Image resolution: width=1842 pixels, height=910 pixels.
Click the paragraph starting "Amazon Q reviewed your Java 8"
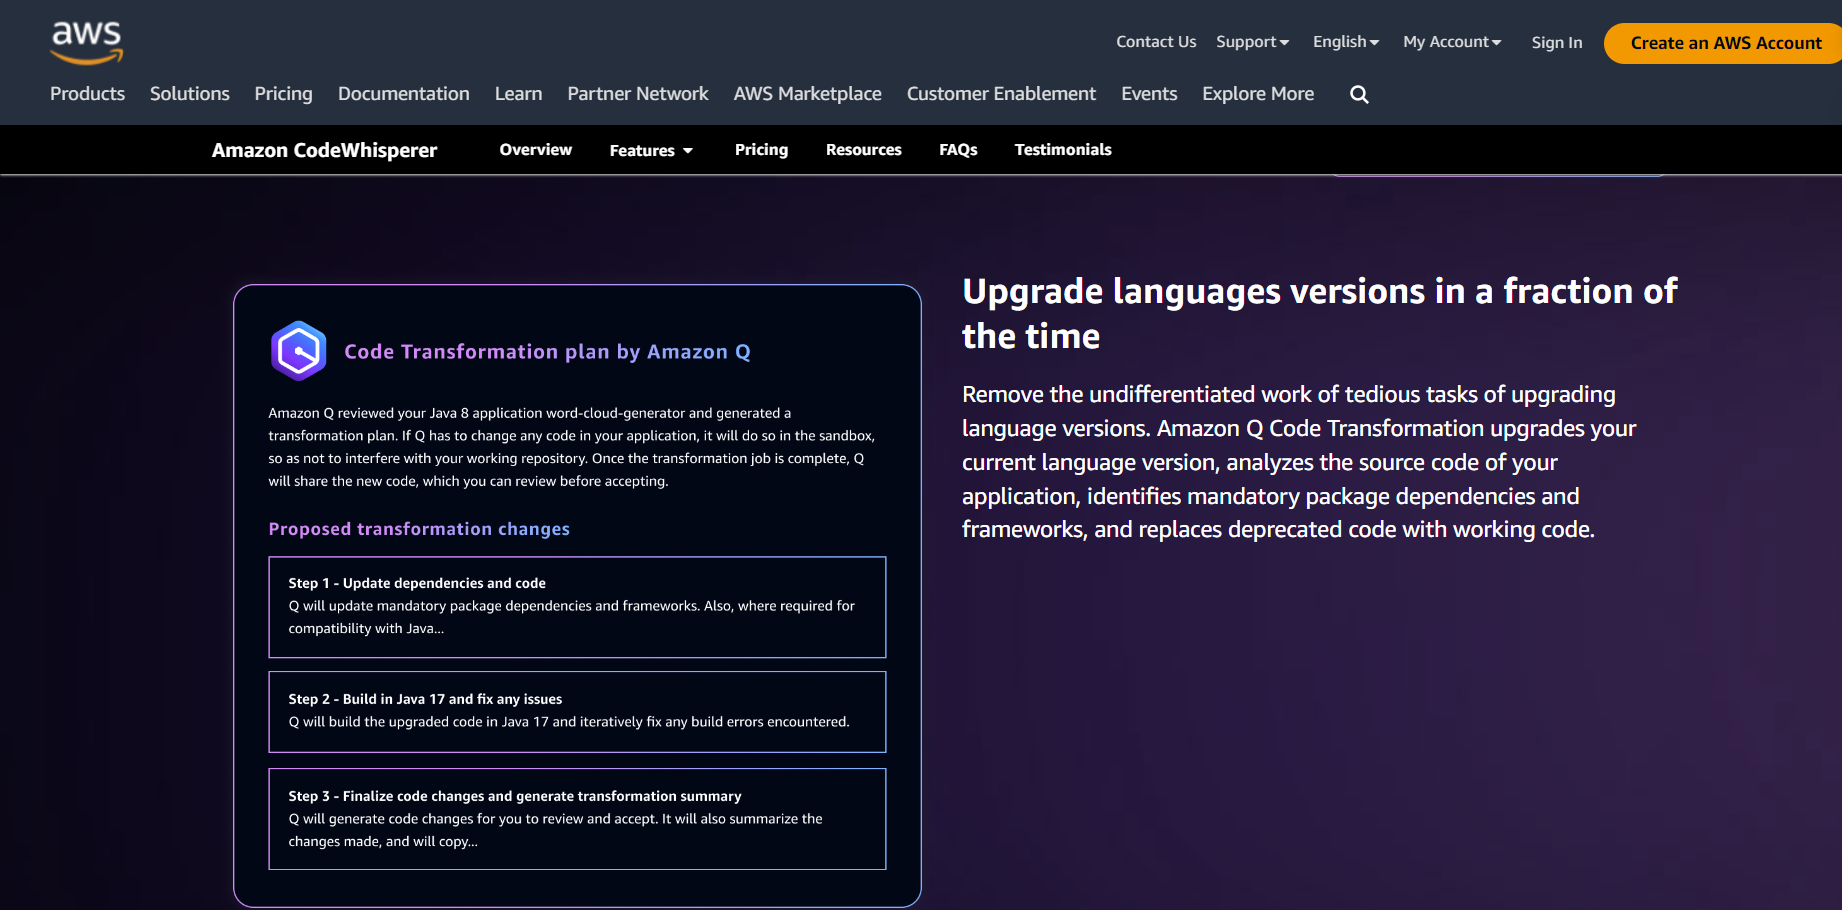click(571, 447)
